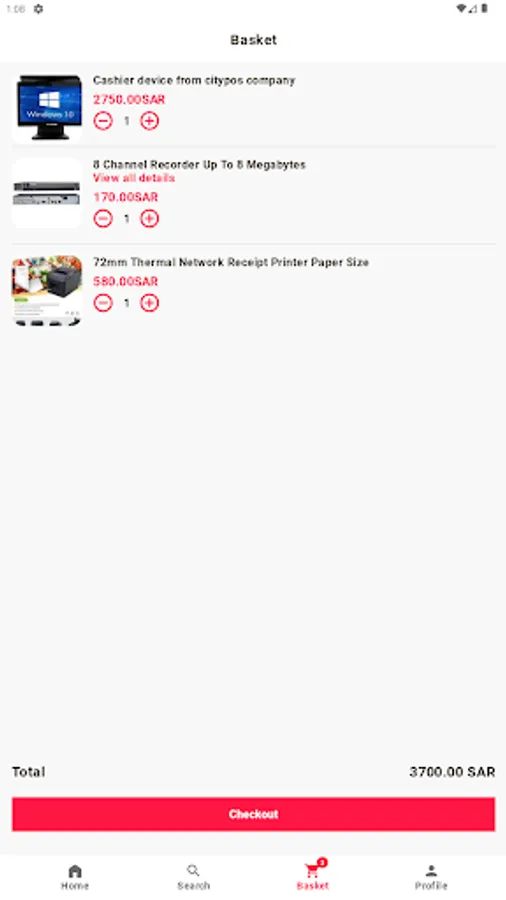Open 8 Channel Recorder product title

click(199, 165)
